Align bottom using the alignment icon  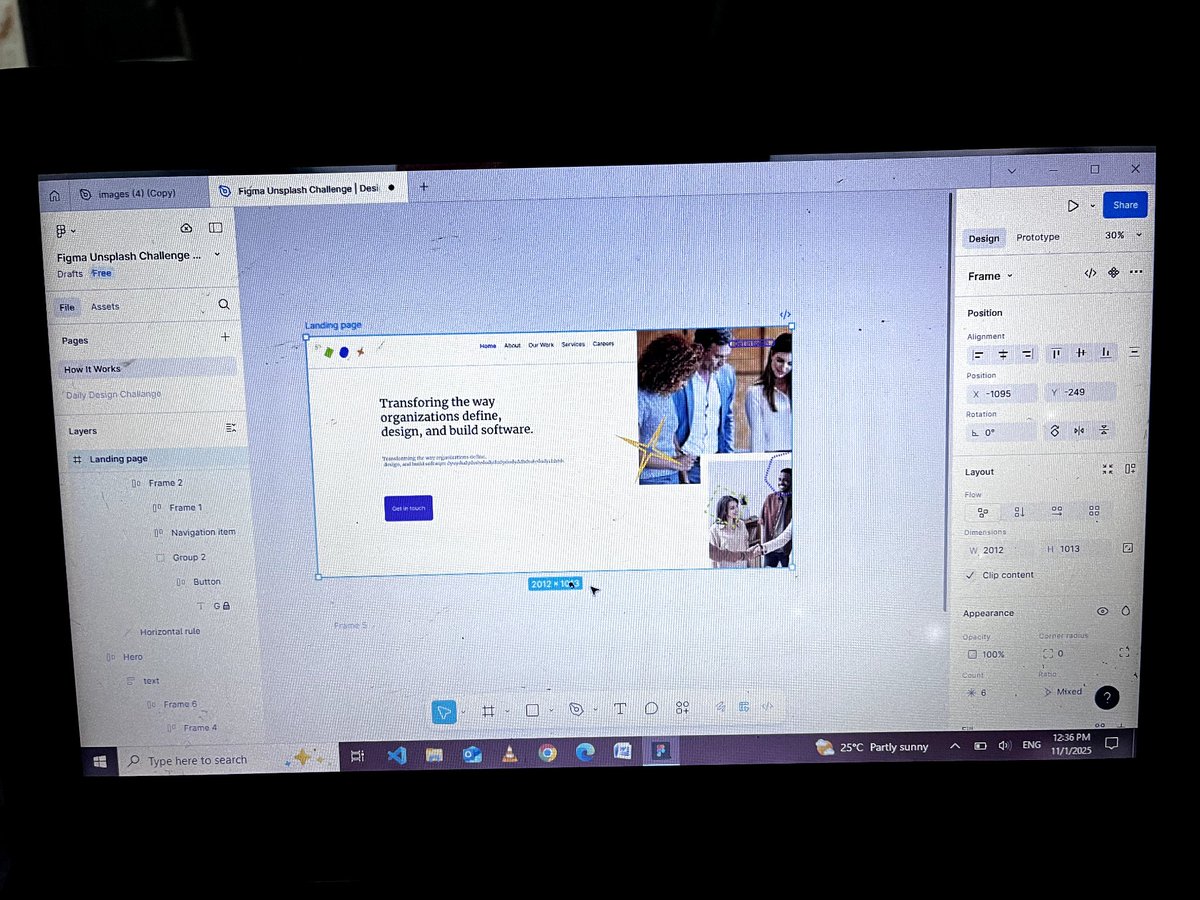pos(1105,353)
